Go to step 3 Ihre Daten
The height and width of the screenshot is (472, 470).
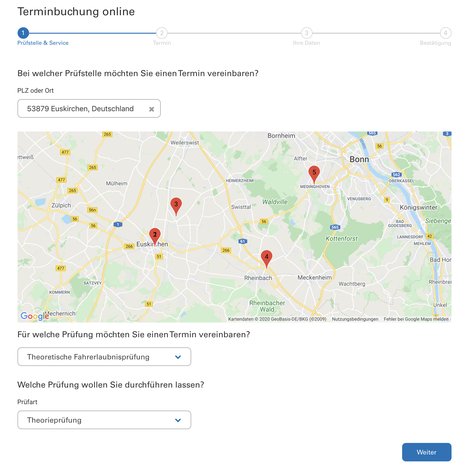tap(306, 33)
